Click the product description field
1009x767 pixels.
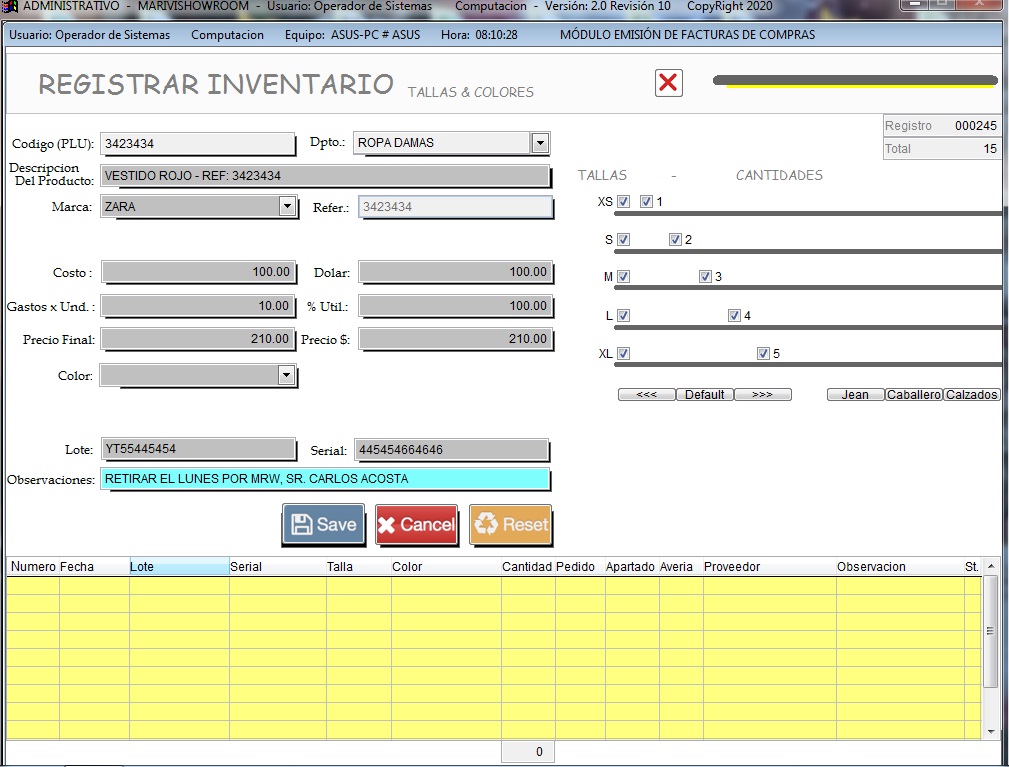(325, 176)
